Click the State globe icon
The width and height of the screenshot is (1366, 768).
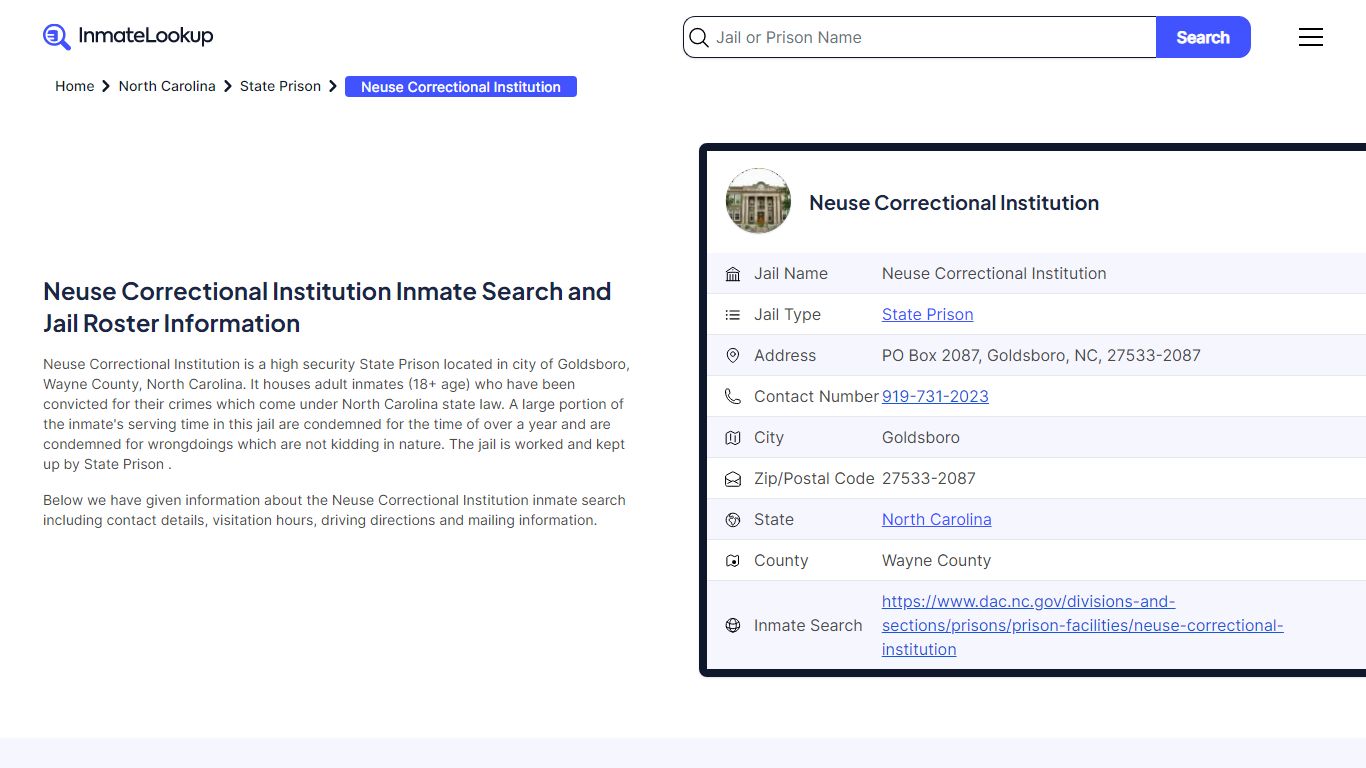pos(733,520)
